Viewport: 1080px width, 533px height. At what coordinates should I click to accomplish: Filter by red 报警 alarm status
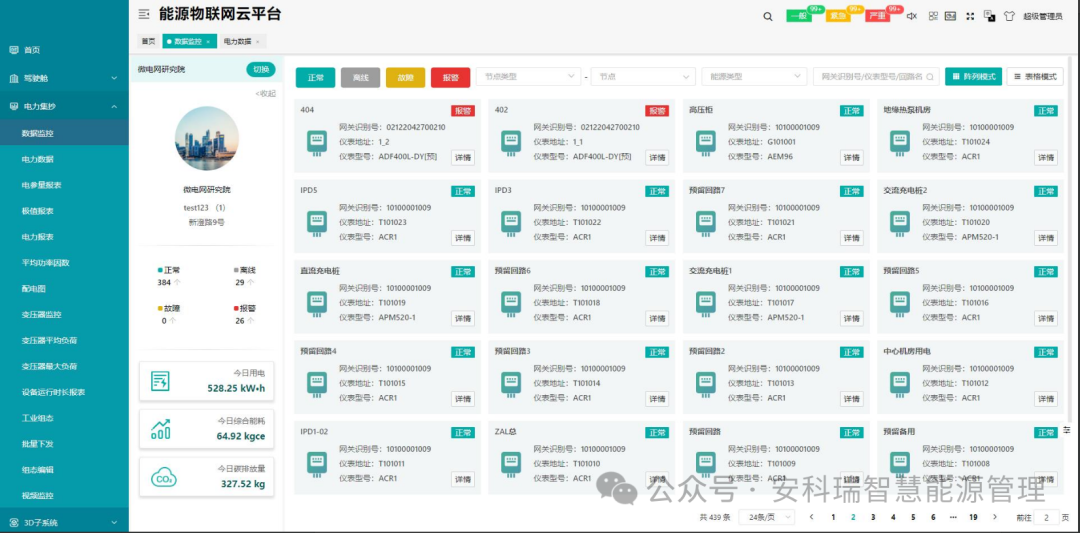point(450,77)
